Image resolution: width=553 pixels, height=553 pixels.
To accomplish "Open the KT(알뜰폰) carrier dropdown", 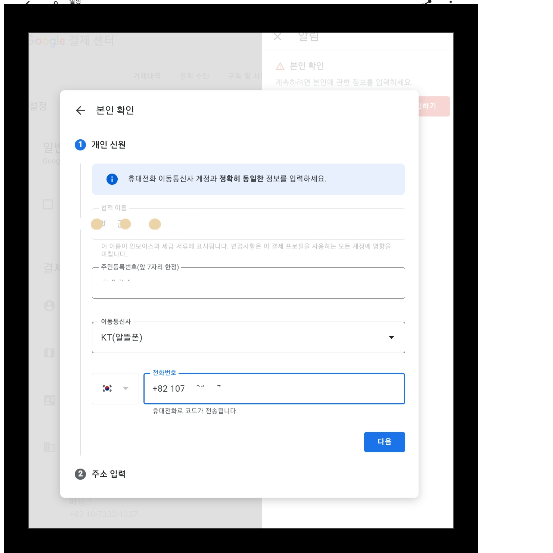I will point(248,337).
